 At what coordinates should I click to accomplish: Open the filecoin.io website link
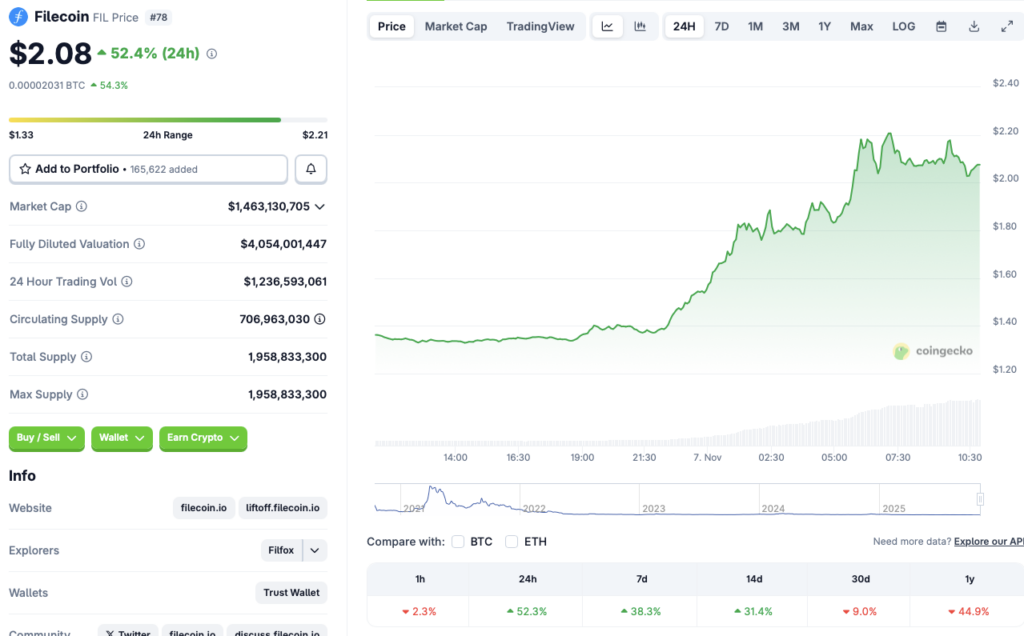pos(204,507)
